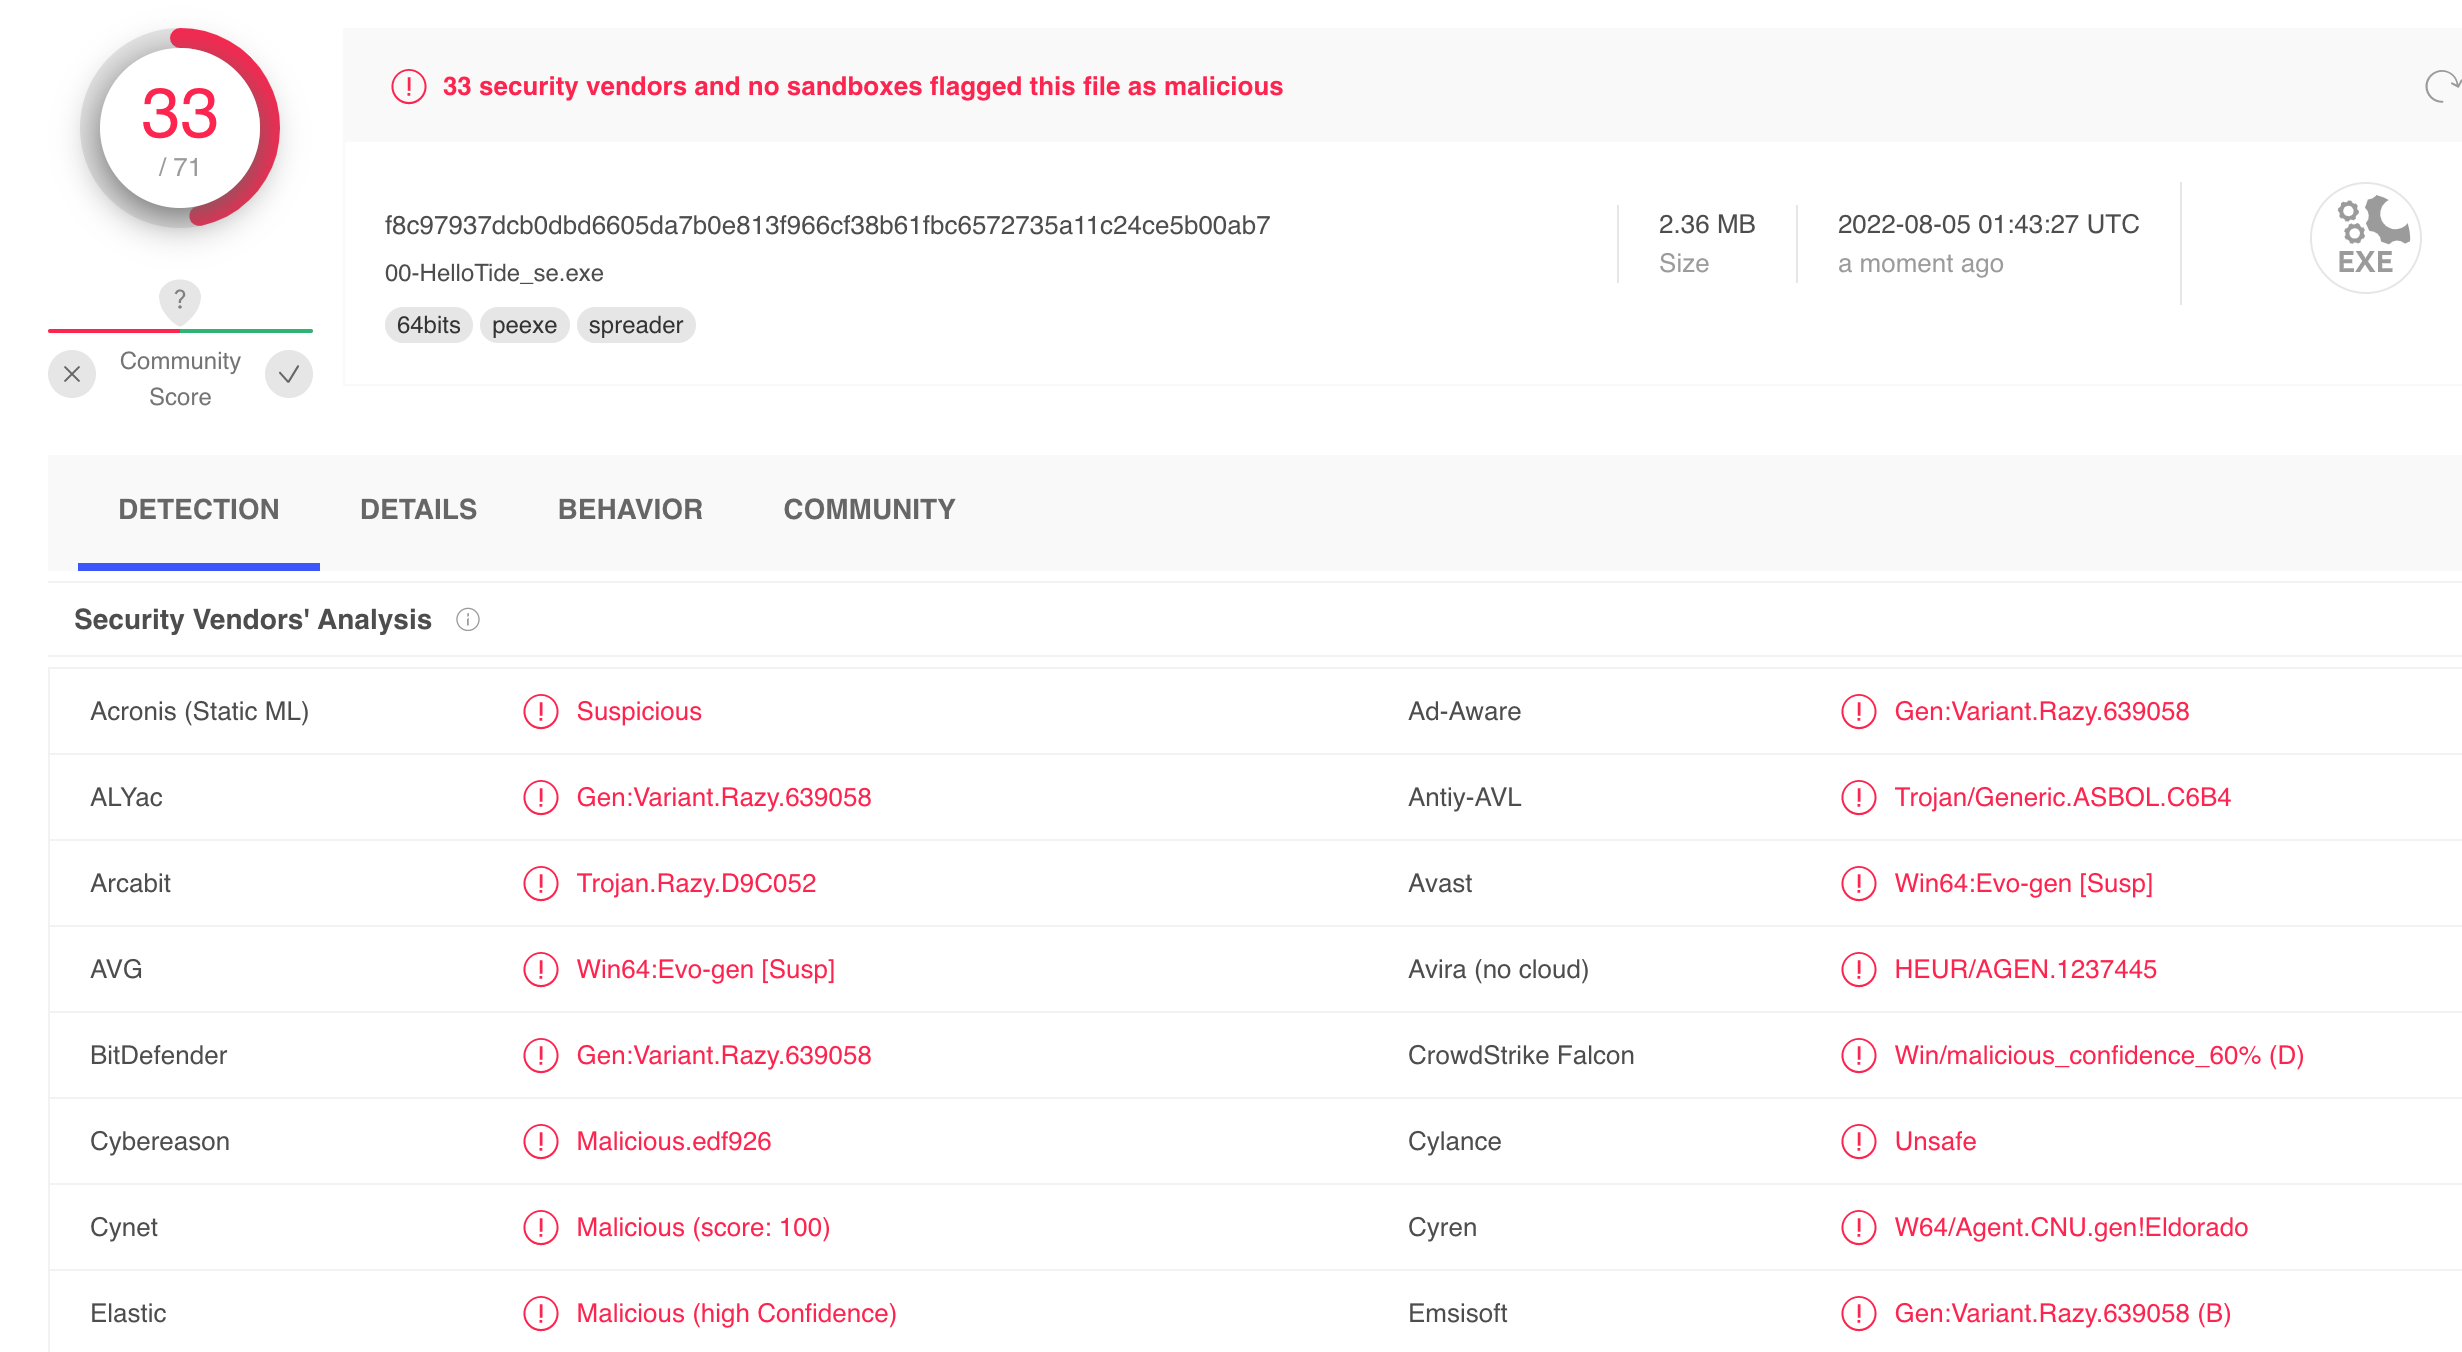Click the warning icon beside Acronis Suspicious

541,712
